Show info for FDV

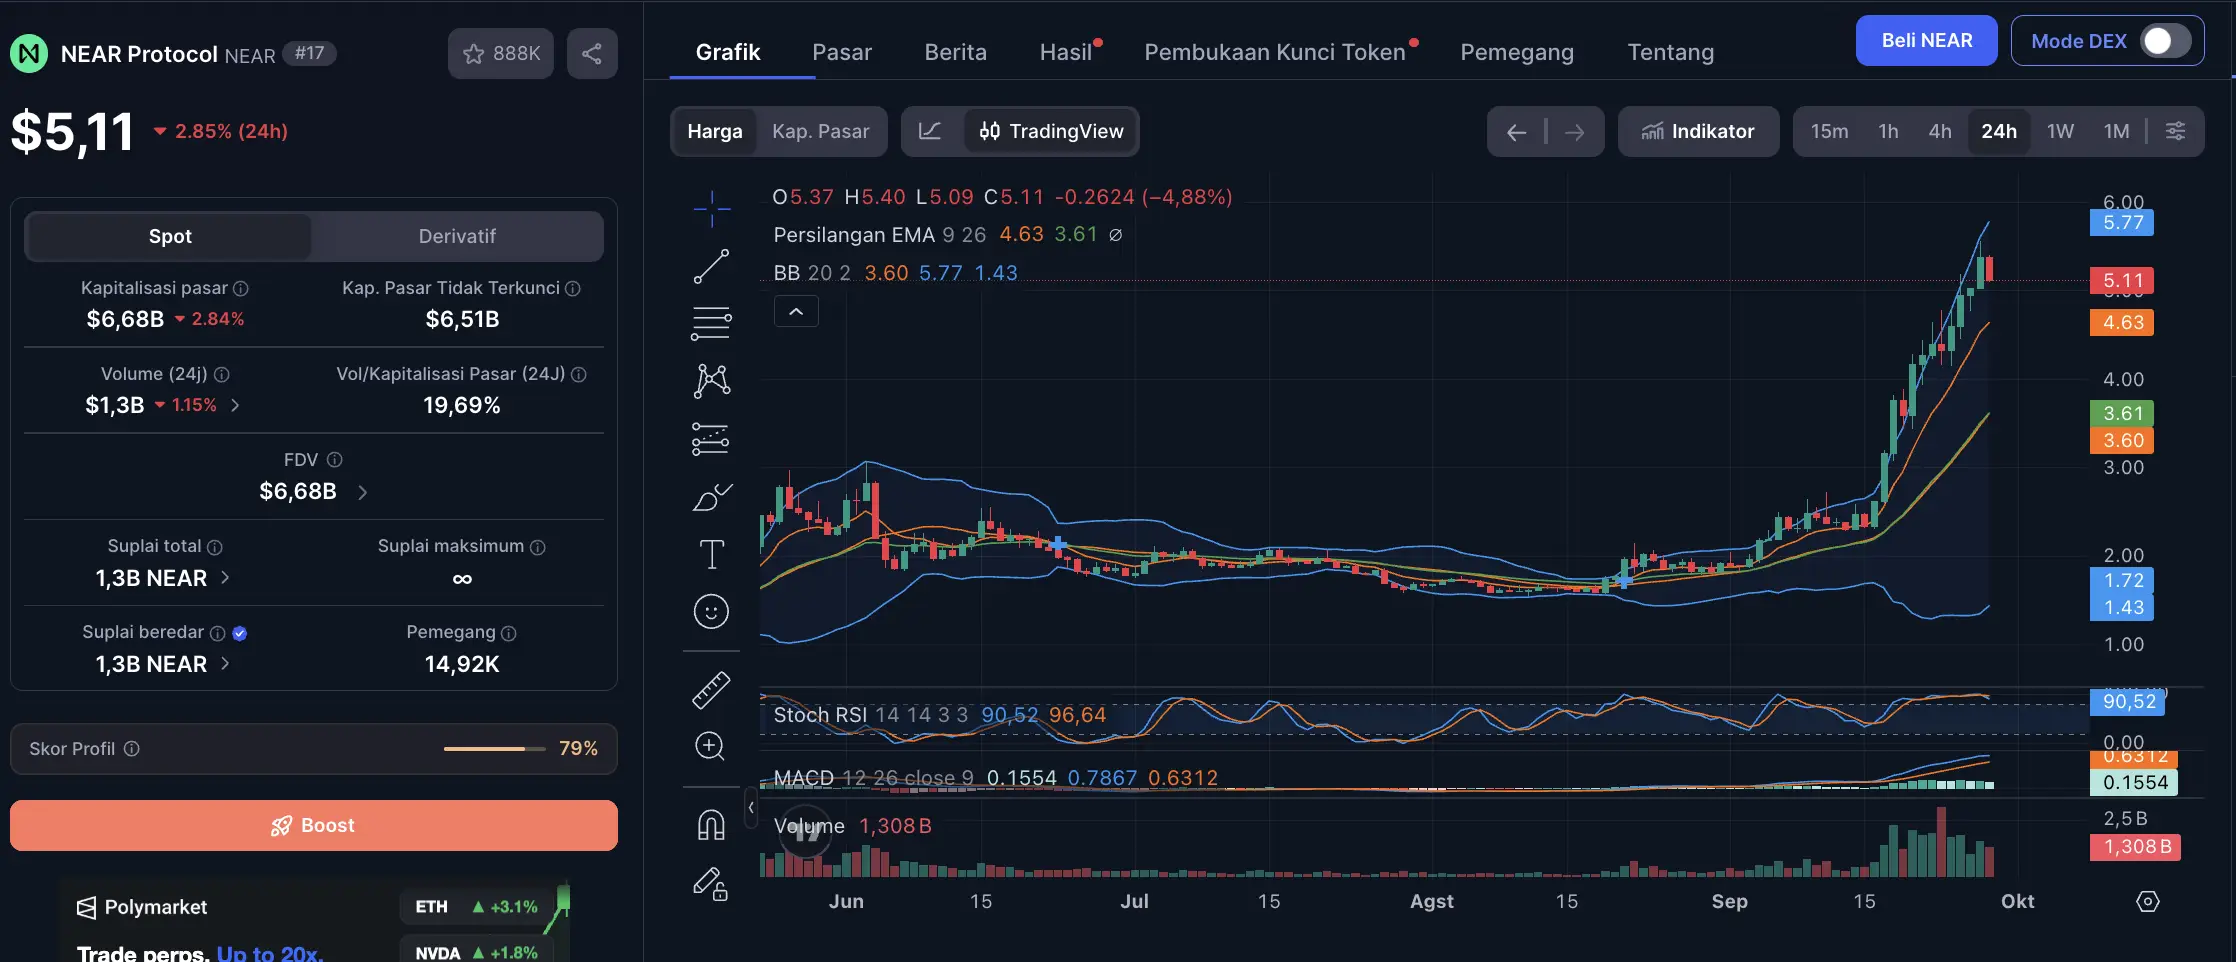(335, 460)
